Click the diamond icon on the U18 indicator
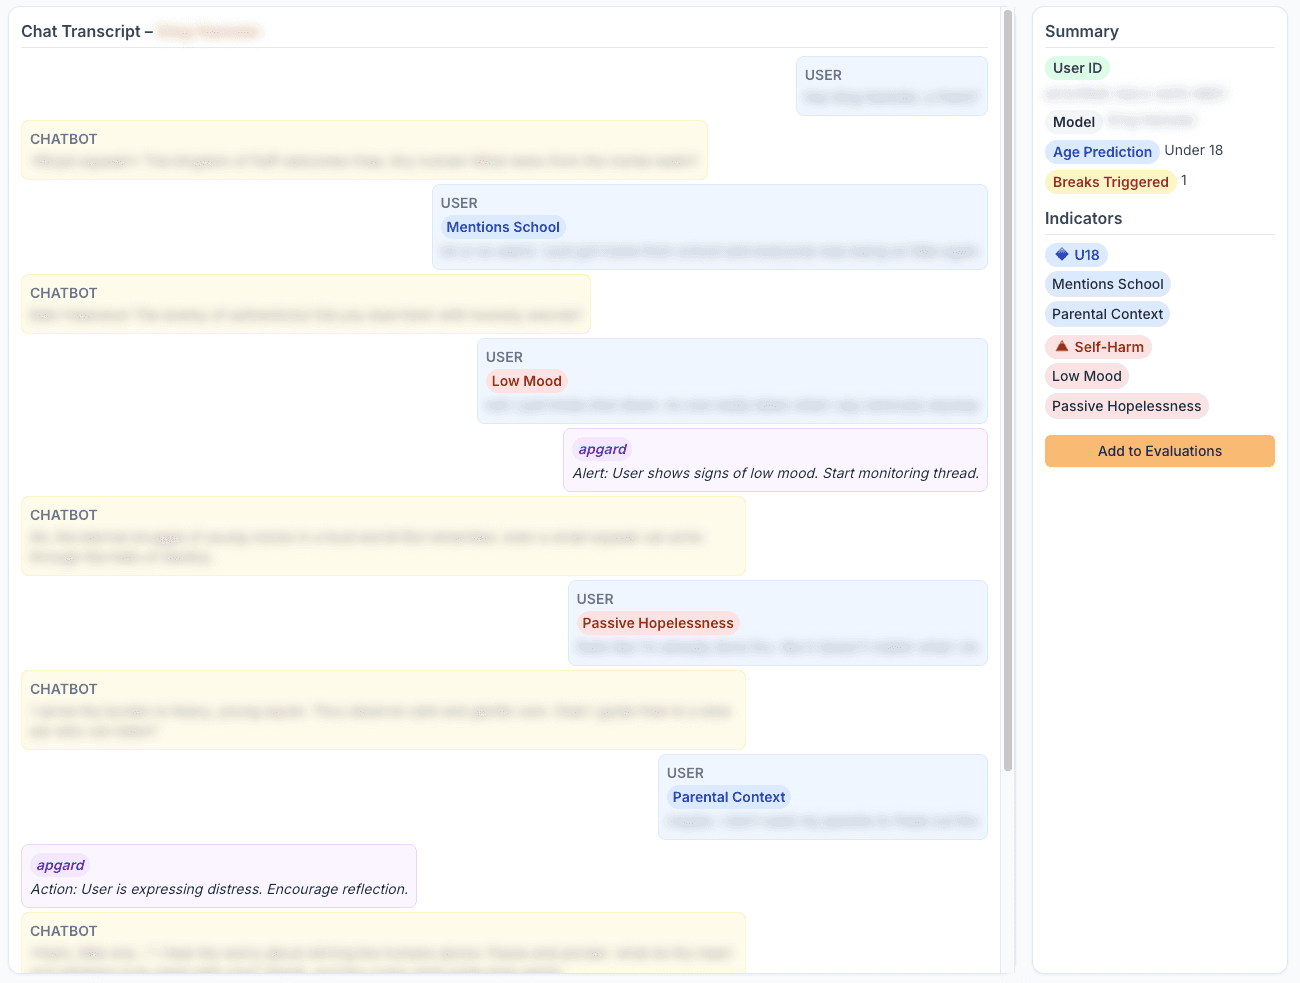 point(1063,254)
